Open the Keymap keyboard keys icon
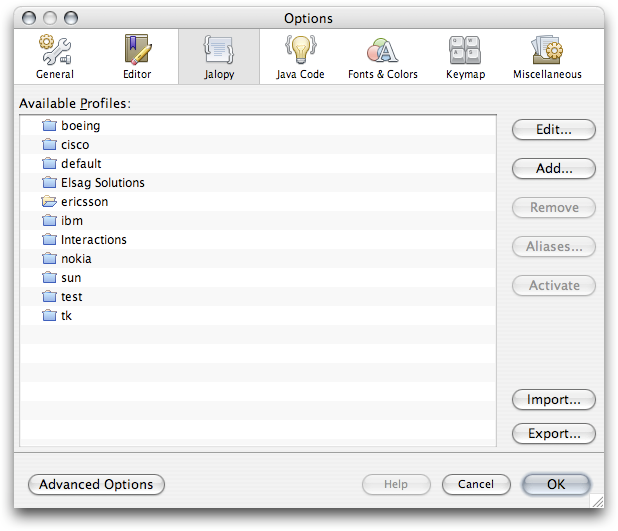The height and width of the screenshot is (531, 618). tap(465, 50)
